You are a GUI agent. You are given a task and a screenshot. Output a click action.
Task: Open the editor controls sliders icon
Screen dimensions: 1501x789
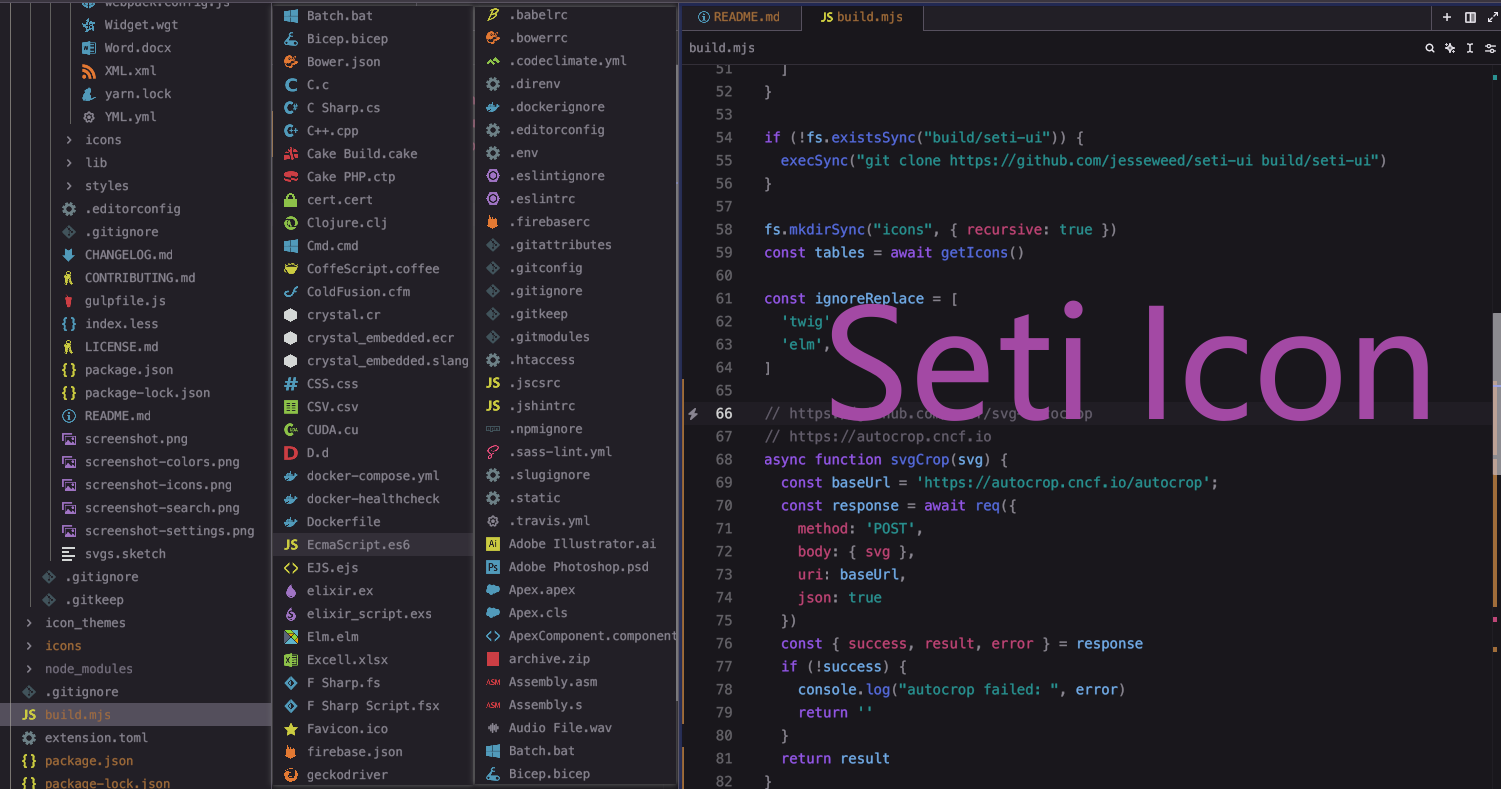(1490, 48)
